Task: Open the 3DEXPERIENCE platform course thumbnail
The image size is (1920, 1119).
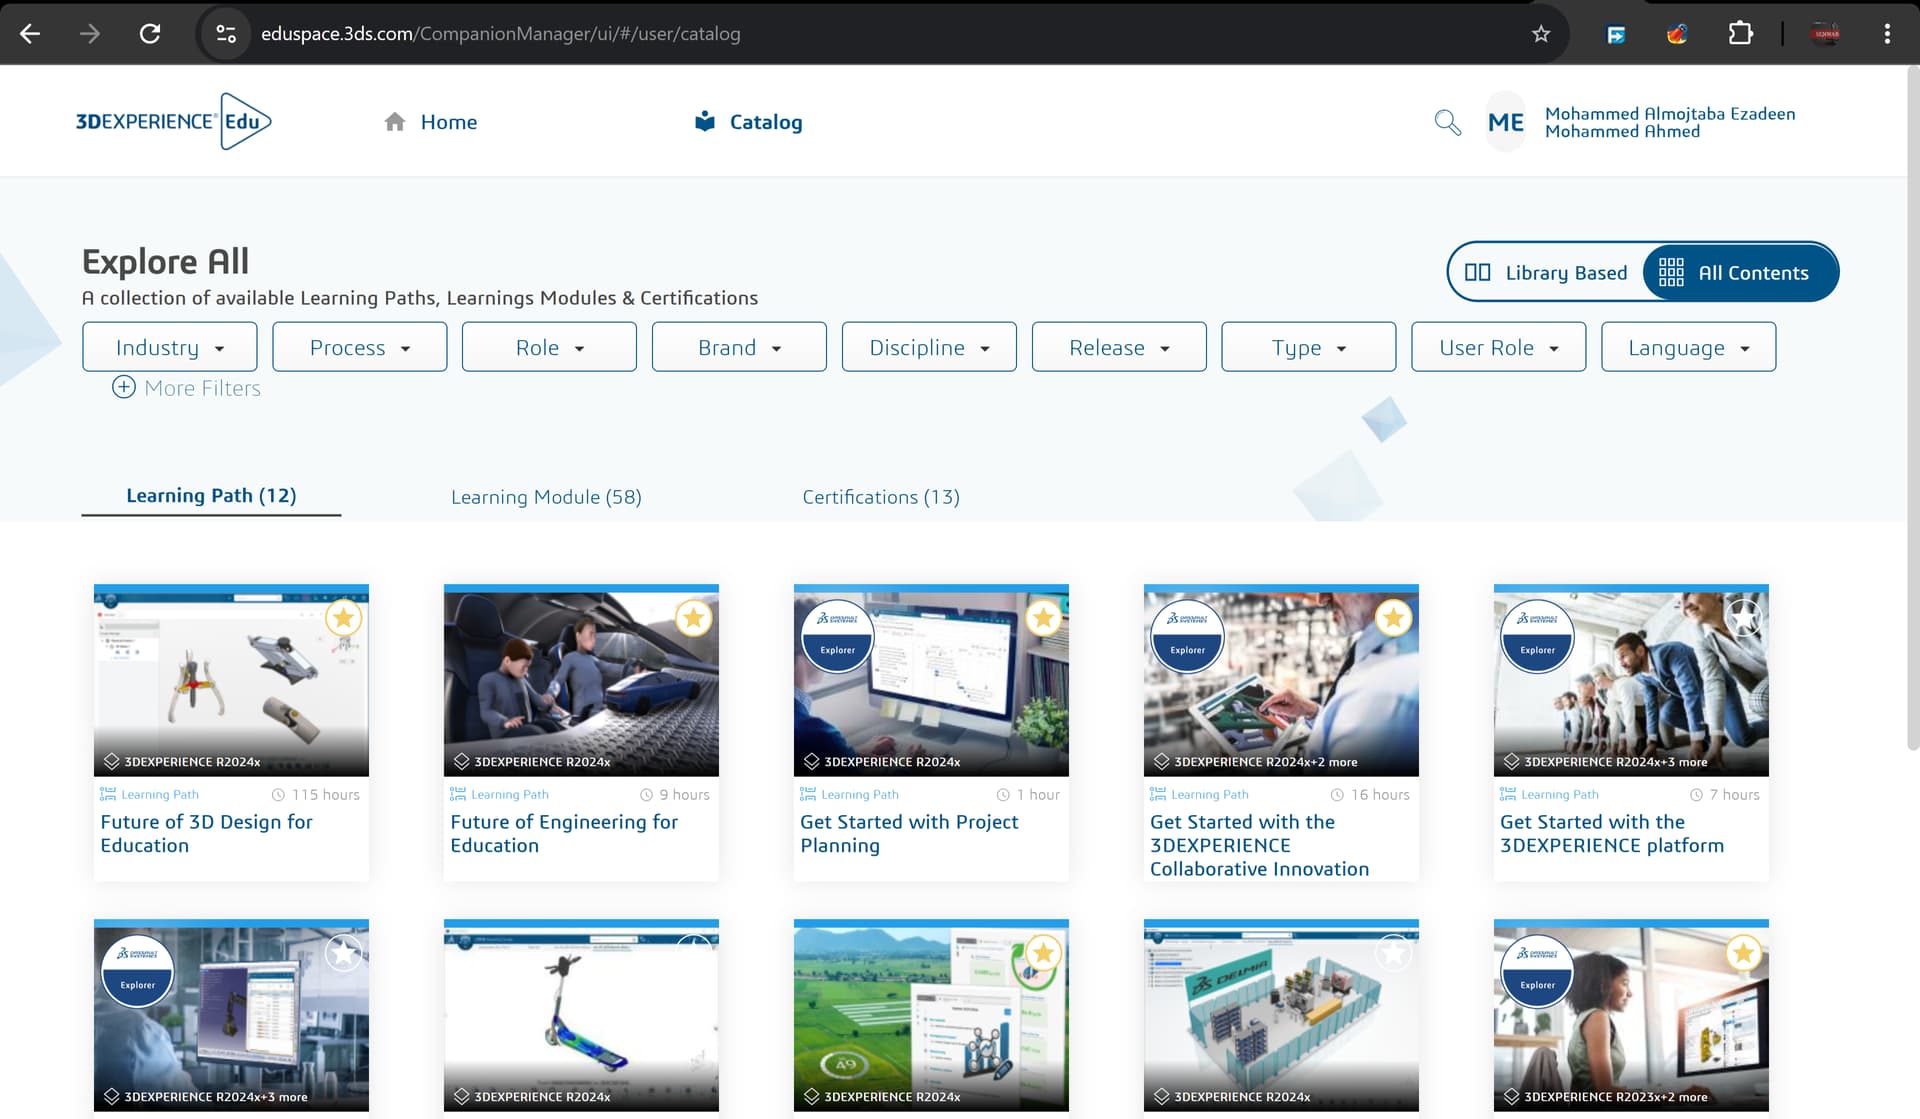Action: [x=1630, y=690]
